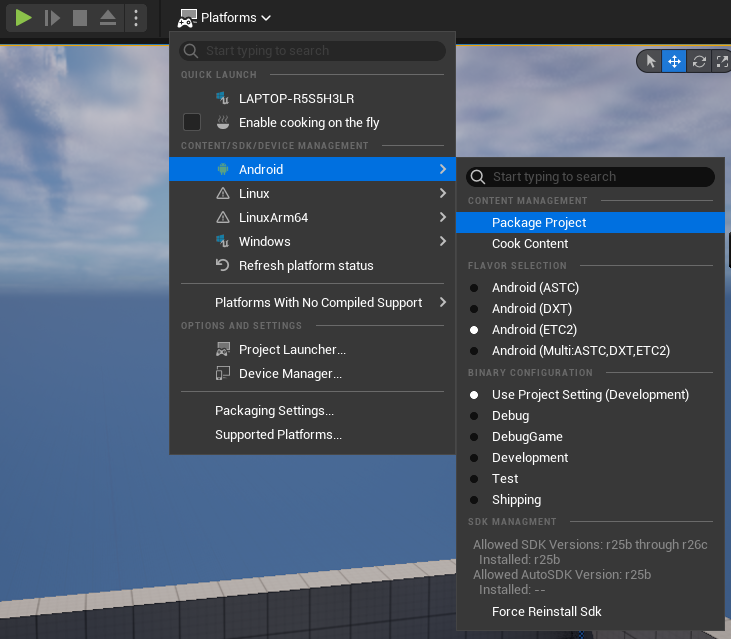Click the warning triangle next to LinuxArm64

tap(223, 217)
